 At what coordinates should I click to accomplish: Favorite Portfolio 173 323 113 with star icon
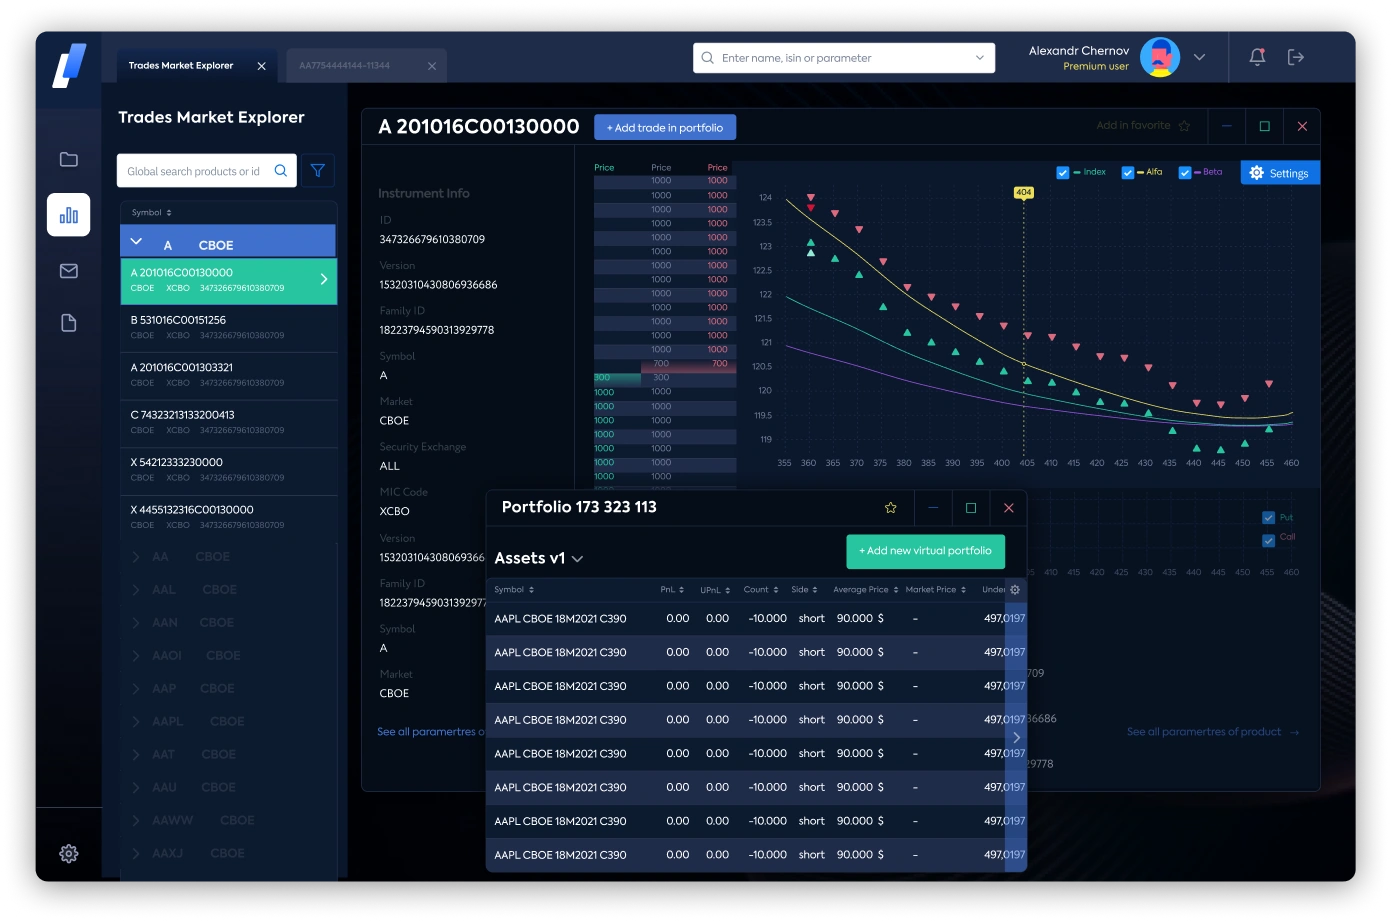coord(891,508)
